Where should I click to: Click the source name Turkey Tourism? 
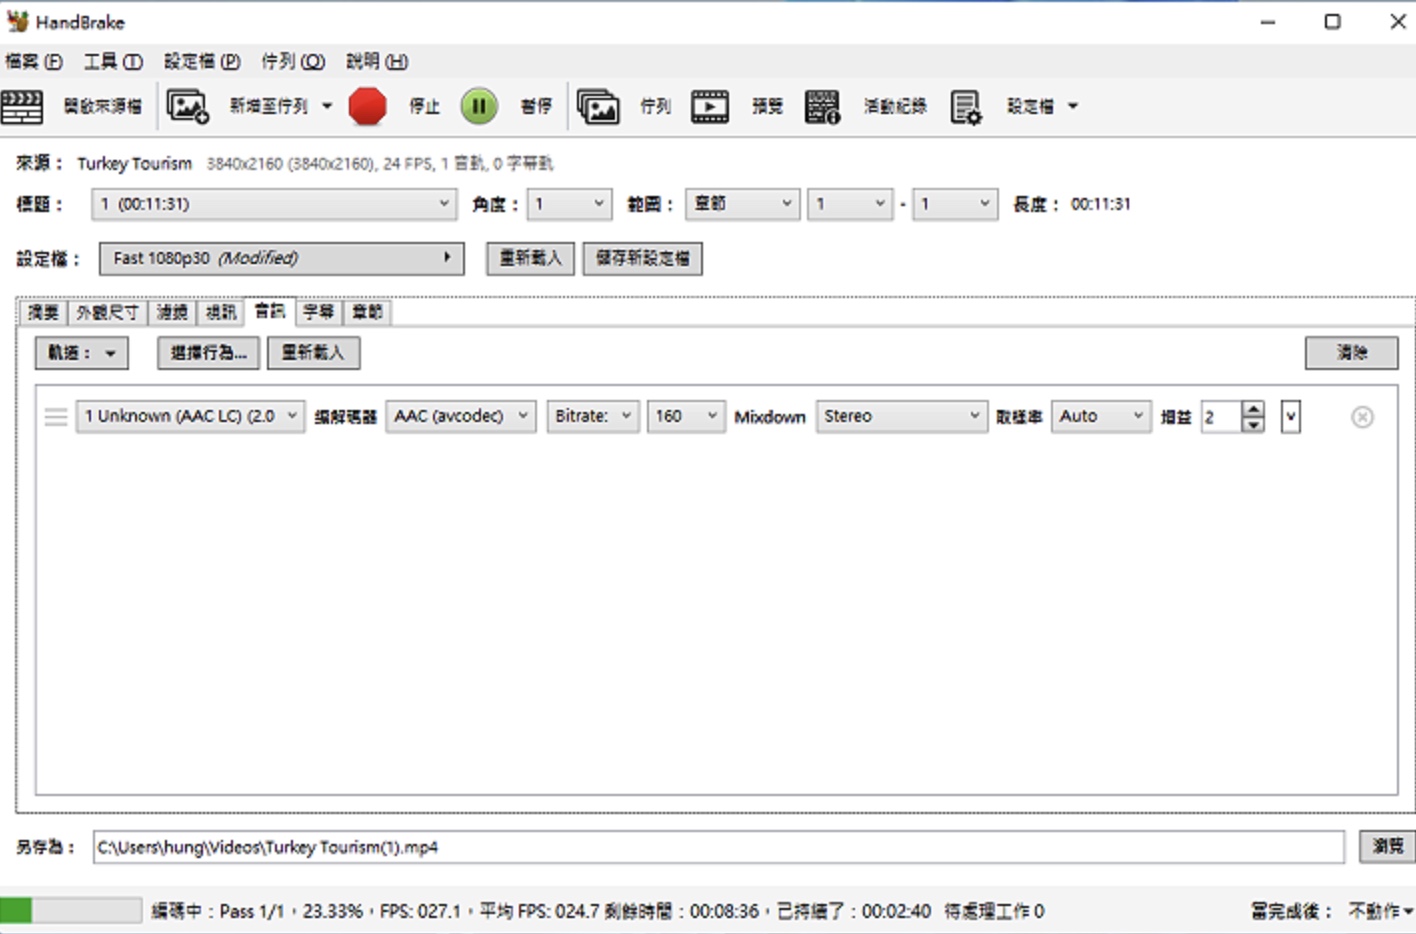coord(134,163)
